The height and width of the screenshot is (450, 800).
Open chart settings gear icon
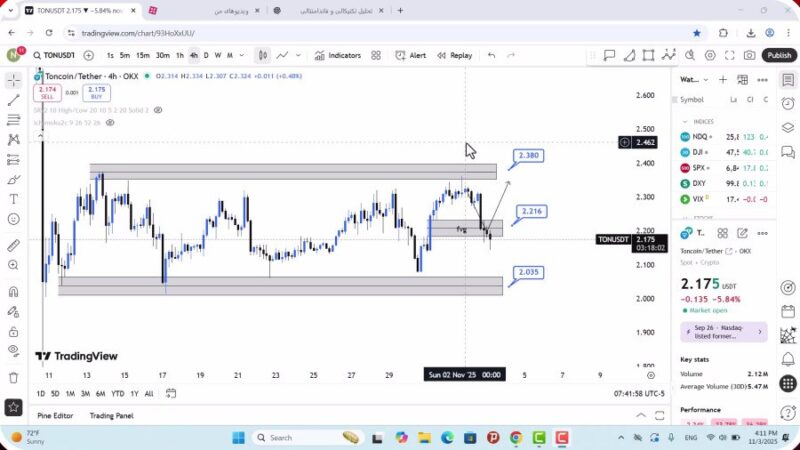point(710,55)
